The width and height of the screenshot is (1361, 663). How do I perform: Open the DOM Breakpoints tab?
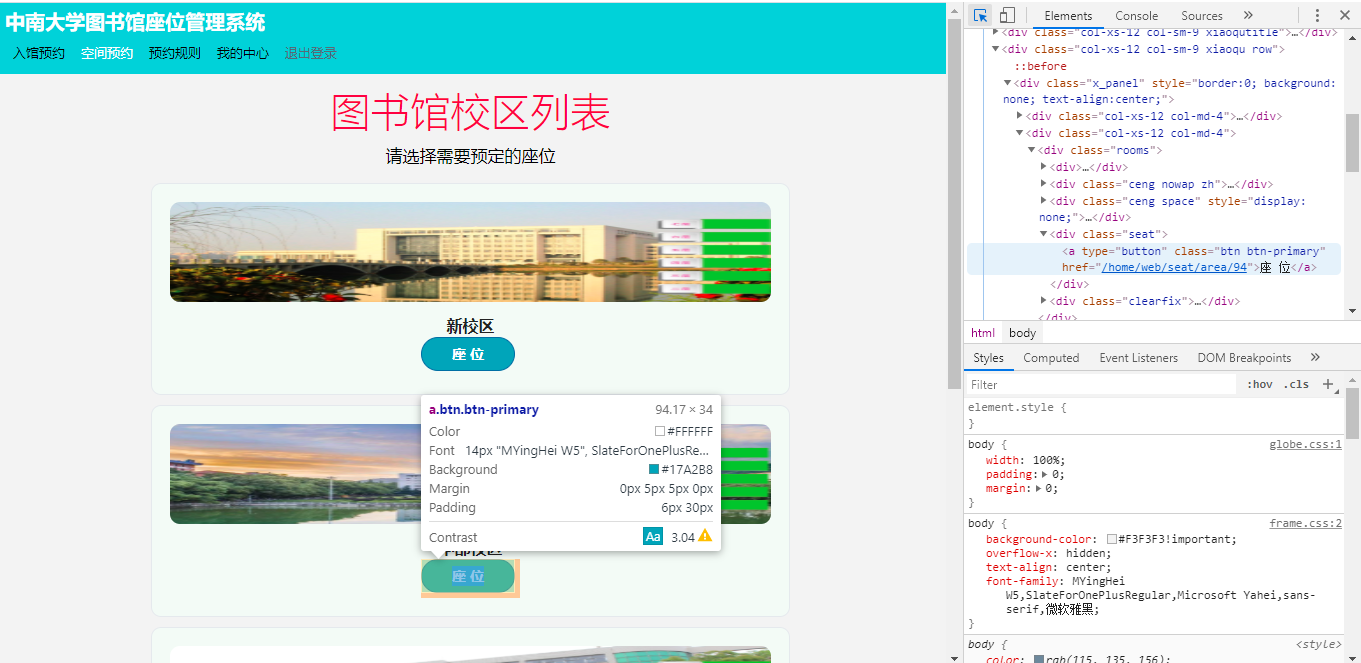point(1244,358)
